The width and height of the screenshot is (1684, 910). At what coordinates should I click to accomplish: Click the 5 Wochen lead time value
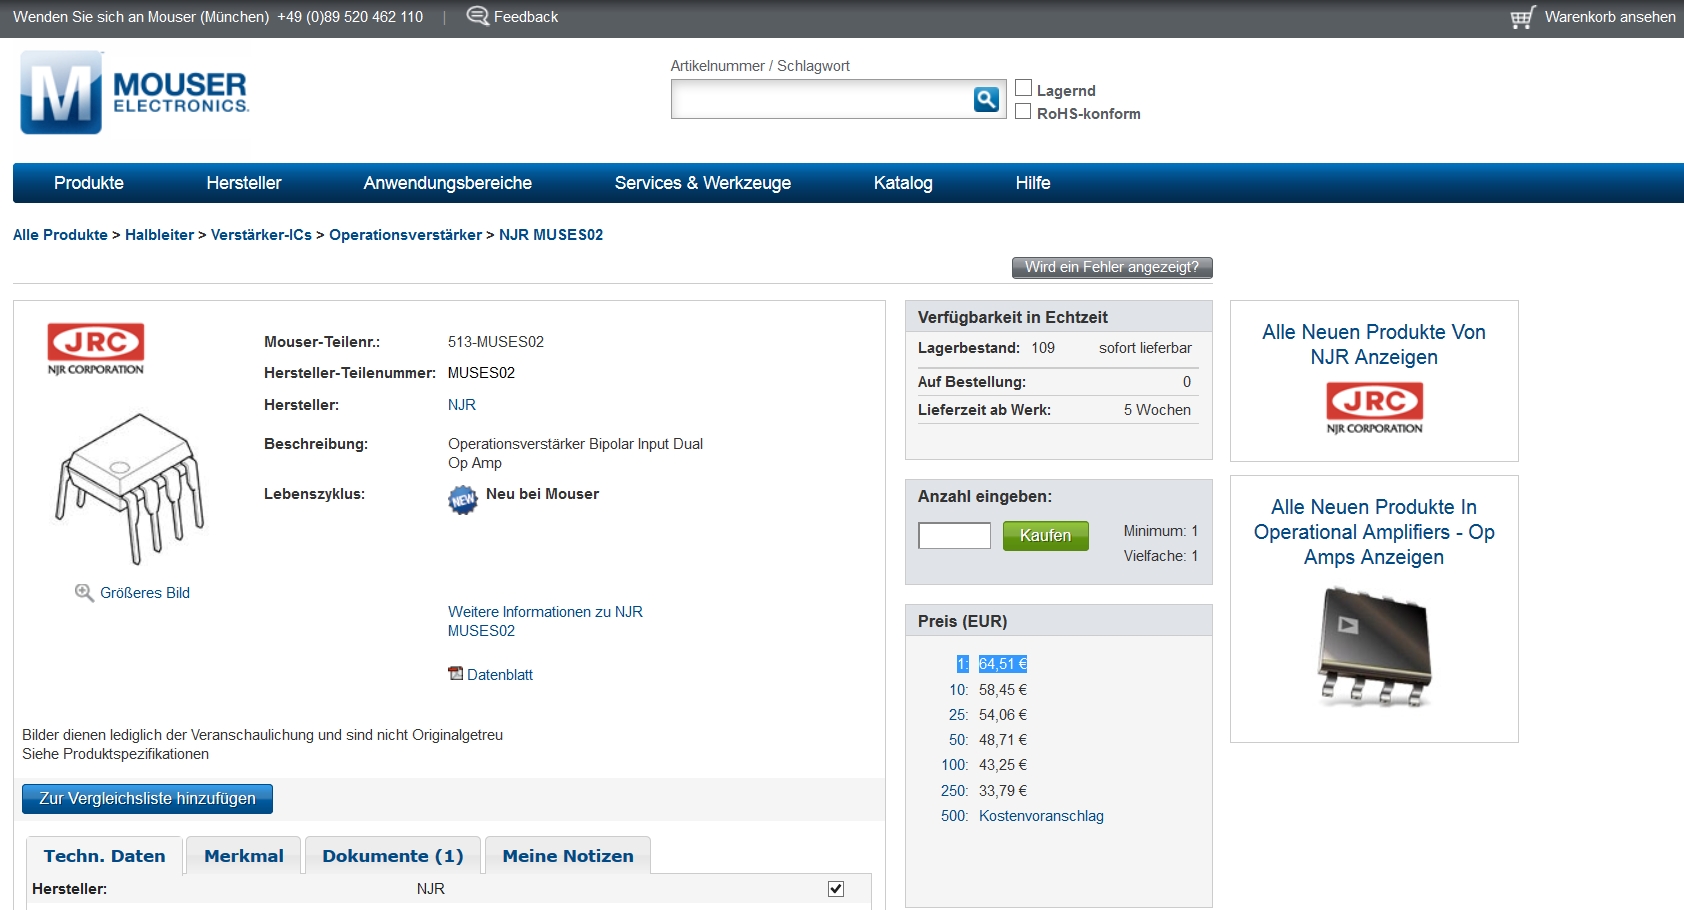point(1157,410)
